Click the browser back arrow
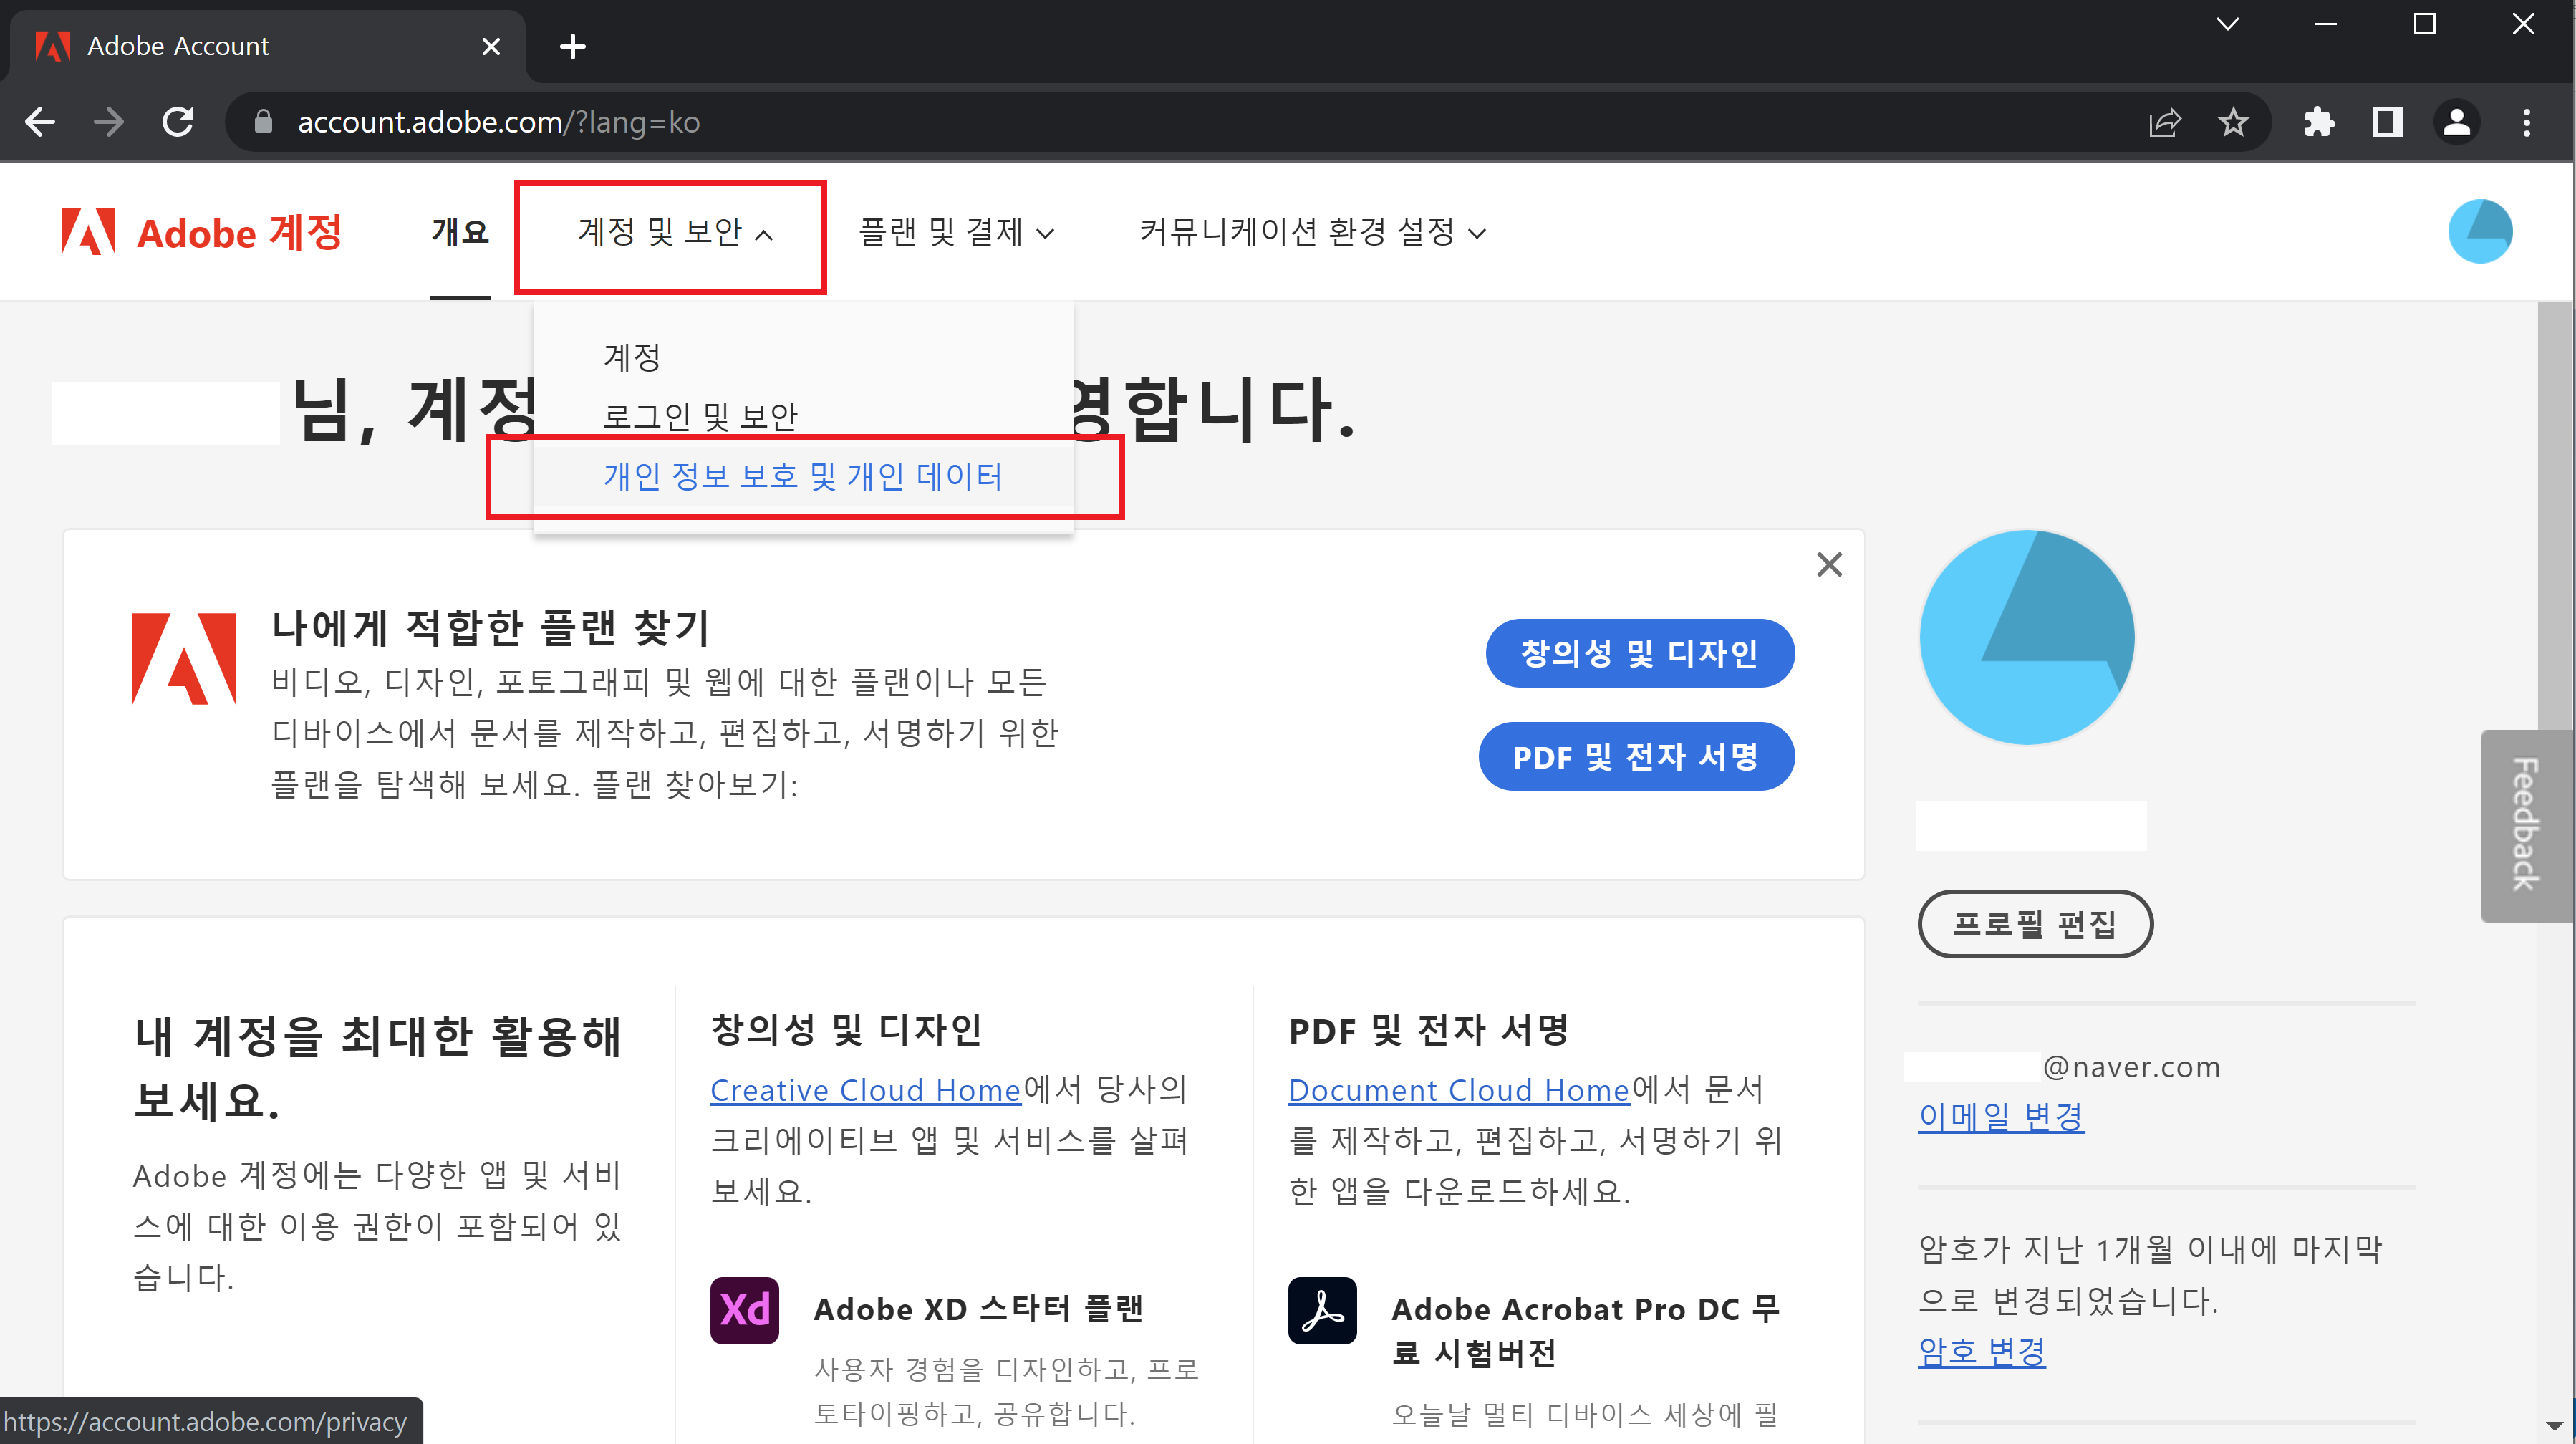 point(39,121)
